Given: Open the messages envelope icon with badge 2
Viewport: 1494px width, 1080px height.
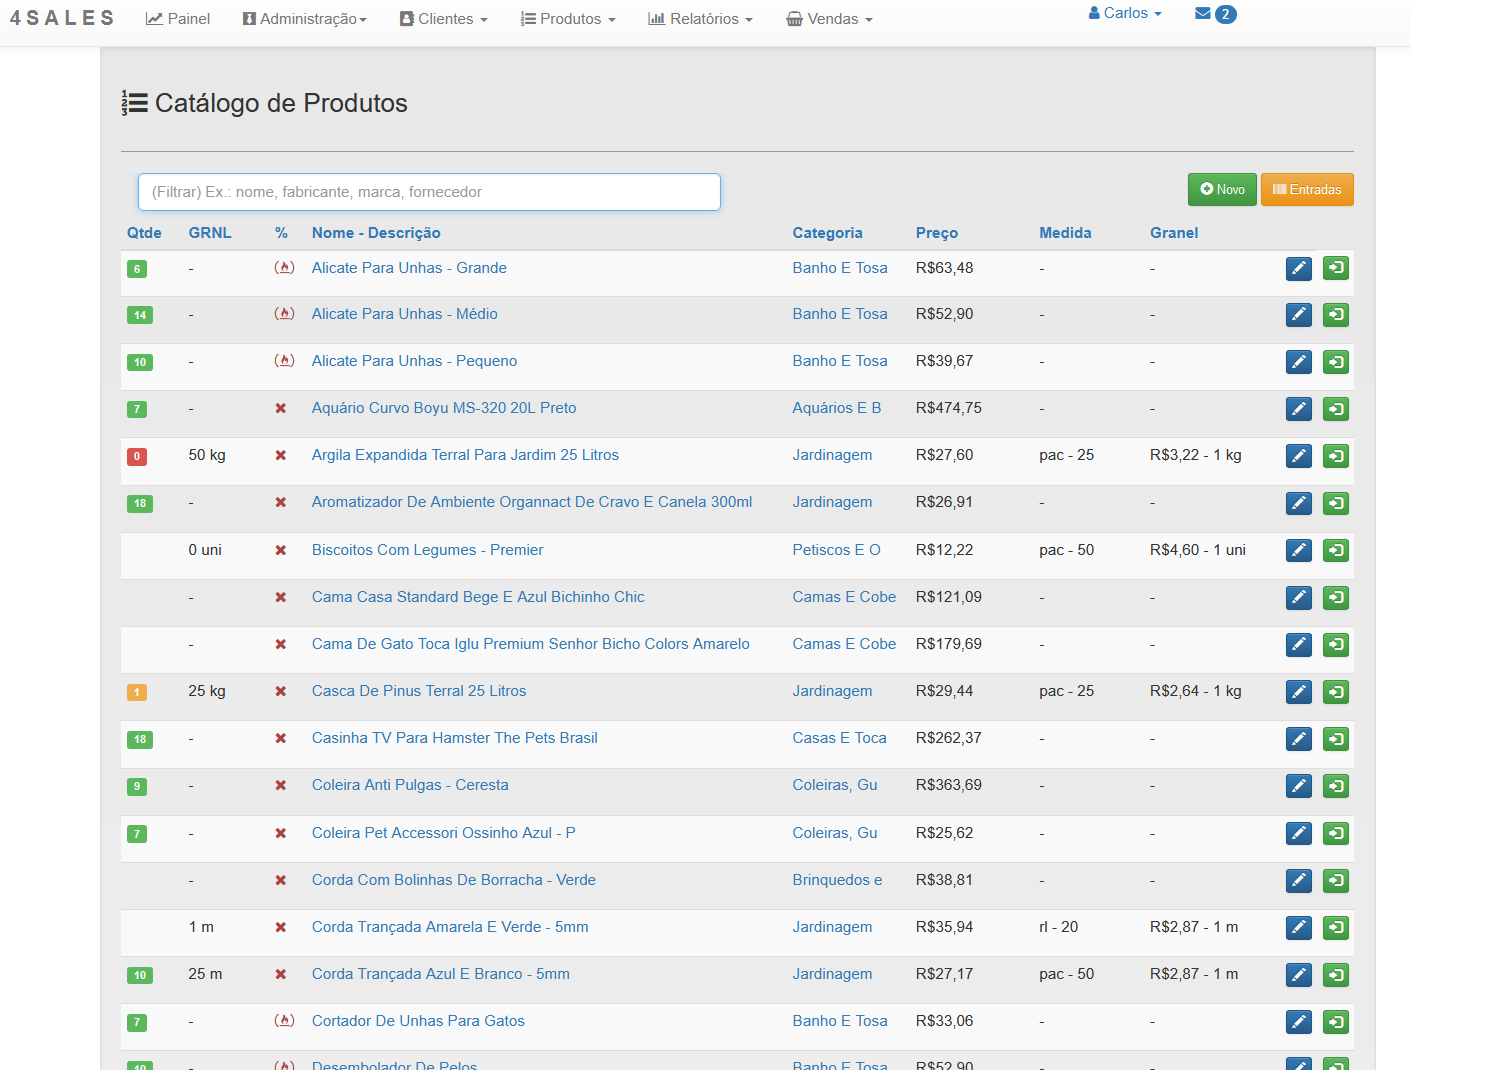Looking at the screenshot, I should 1214,14.
